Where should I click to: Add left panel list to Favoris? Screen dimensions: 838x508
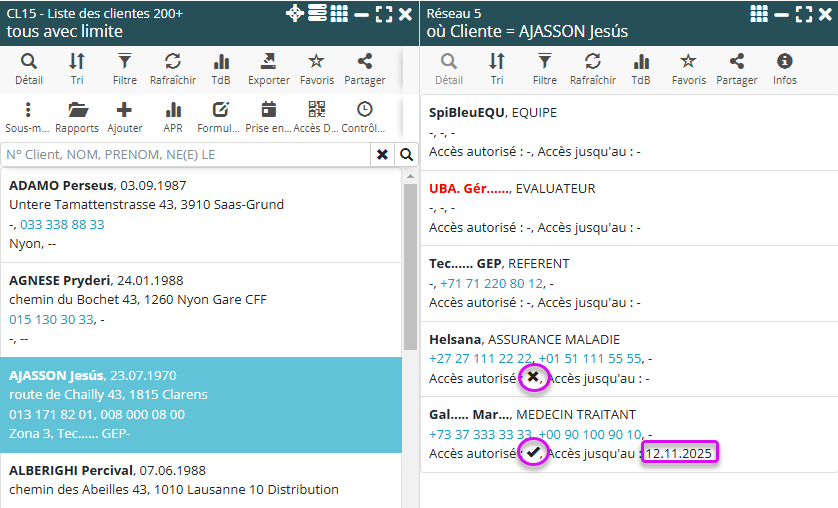point(316,69)
